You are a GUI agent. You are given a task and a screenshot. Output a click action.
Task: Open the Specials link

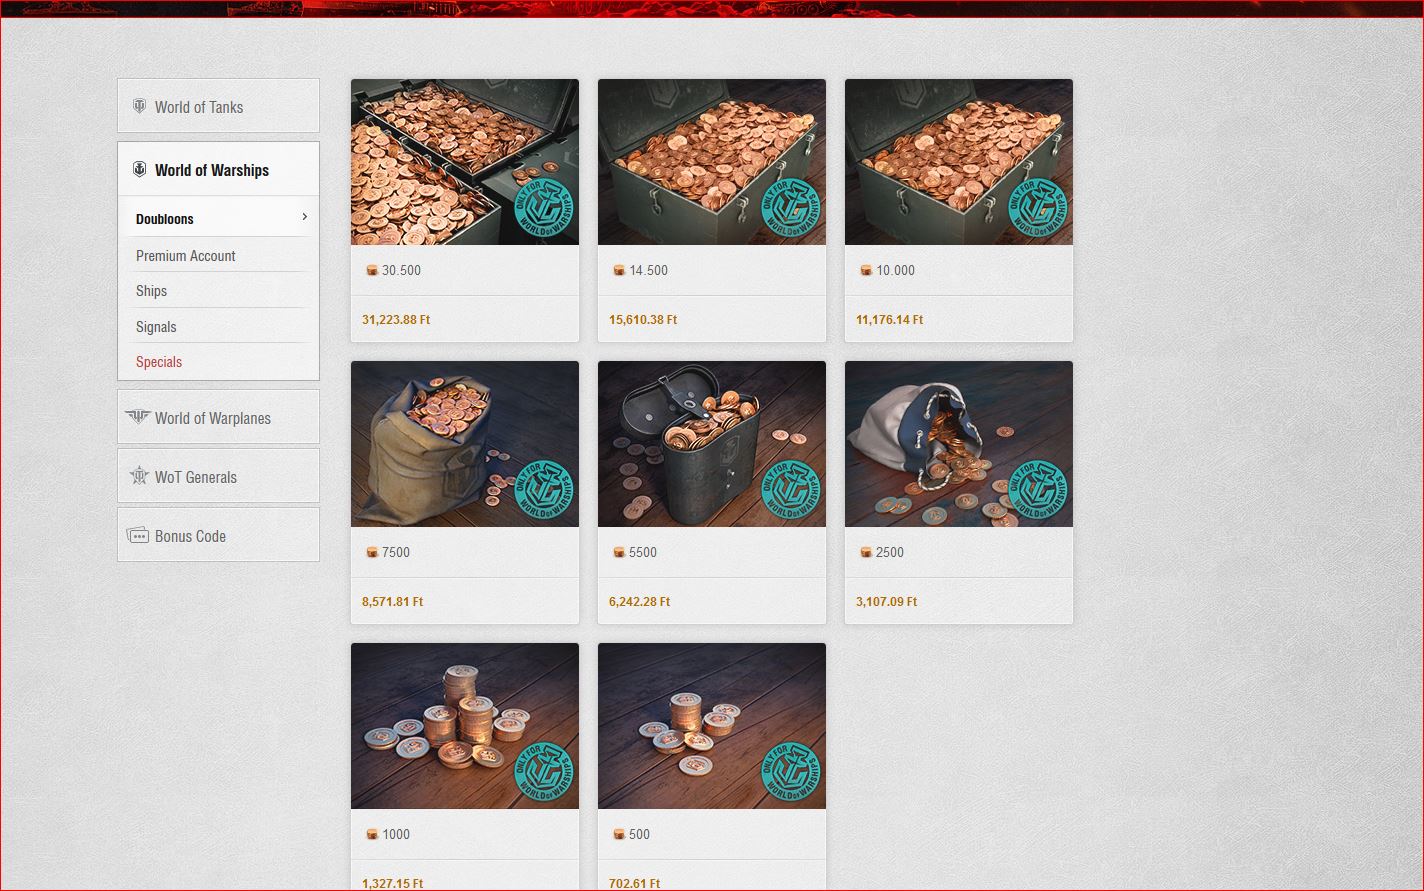pyautogui.click(x=159, y=362)
